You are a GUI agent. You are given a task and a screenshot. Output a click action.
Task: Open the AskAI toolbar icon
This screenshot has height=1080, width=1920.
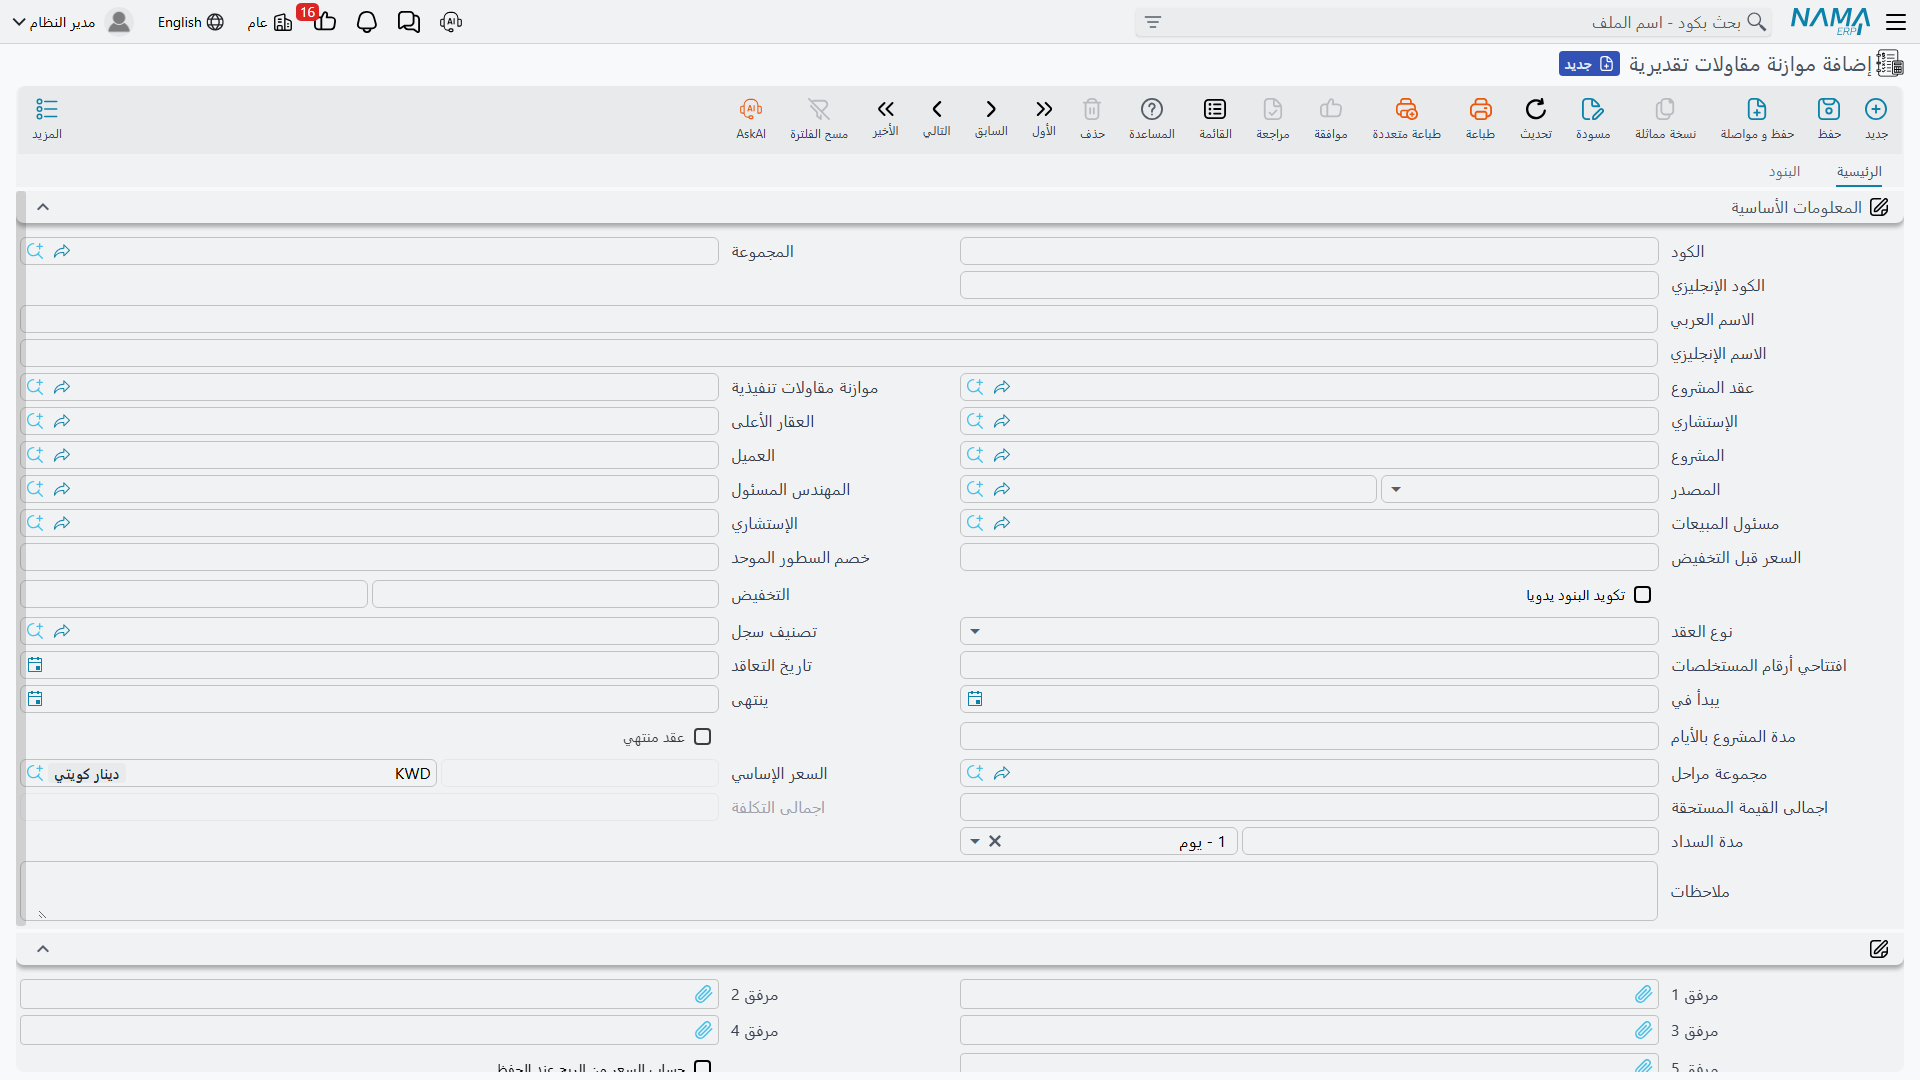[751, 109]
